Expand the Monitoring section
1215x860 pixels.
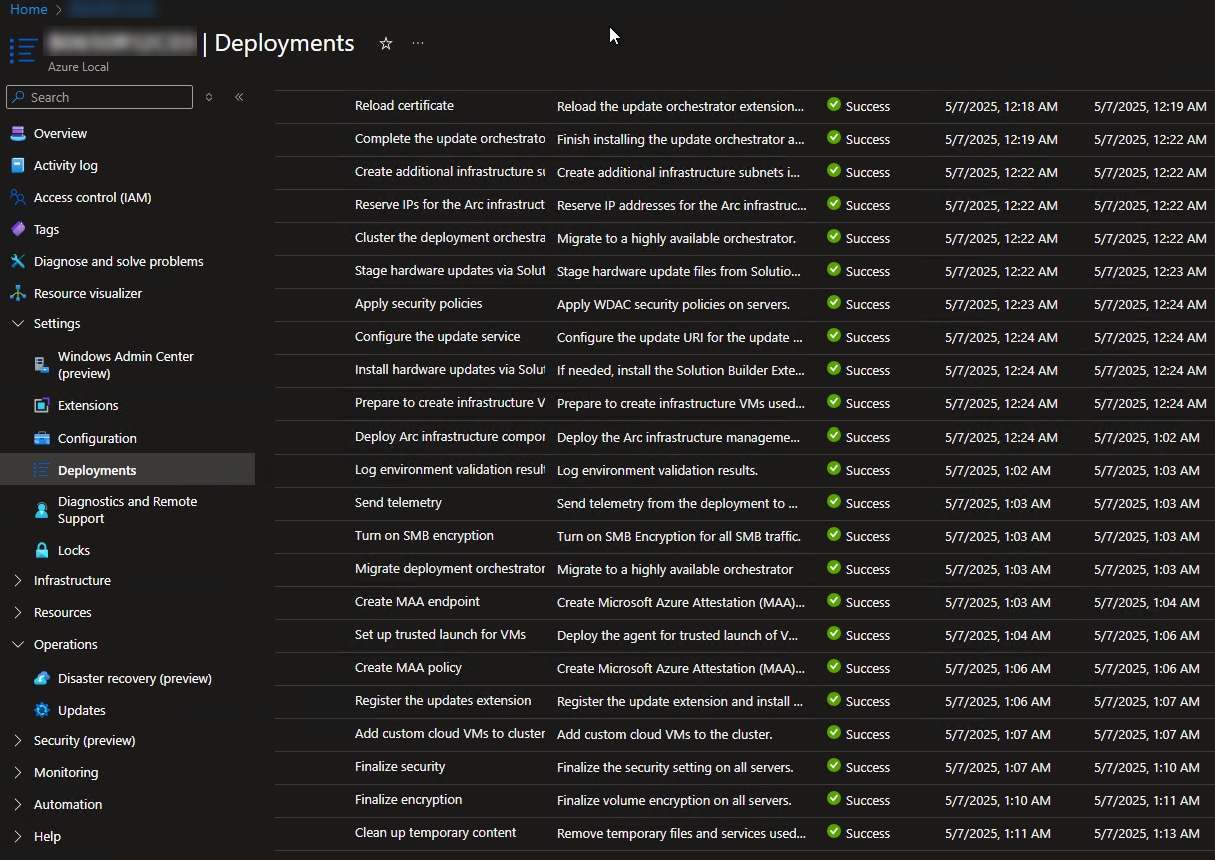(18, 772)
